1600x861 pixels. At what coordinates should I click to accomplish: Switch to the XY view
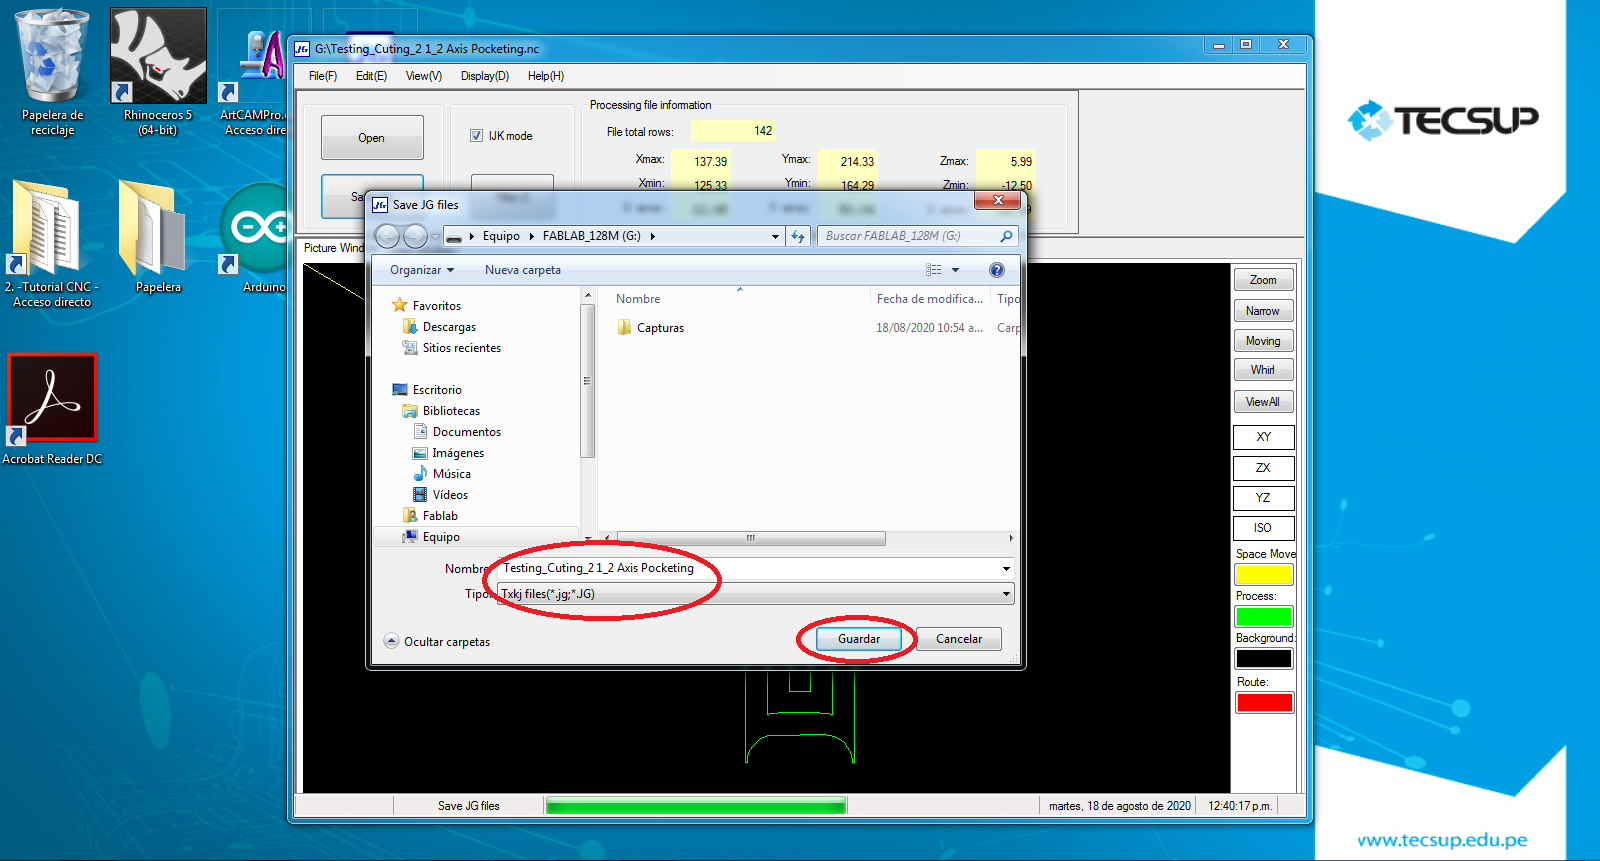[x=1264, y=437]
